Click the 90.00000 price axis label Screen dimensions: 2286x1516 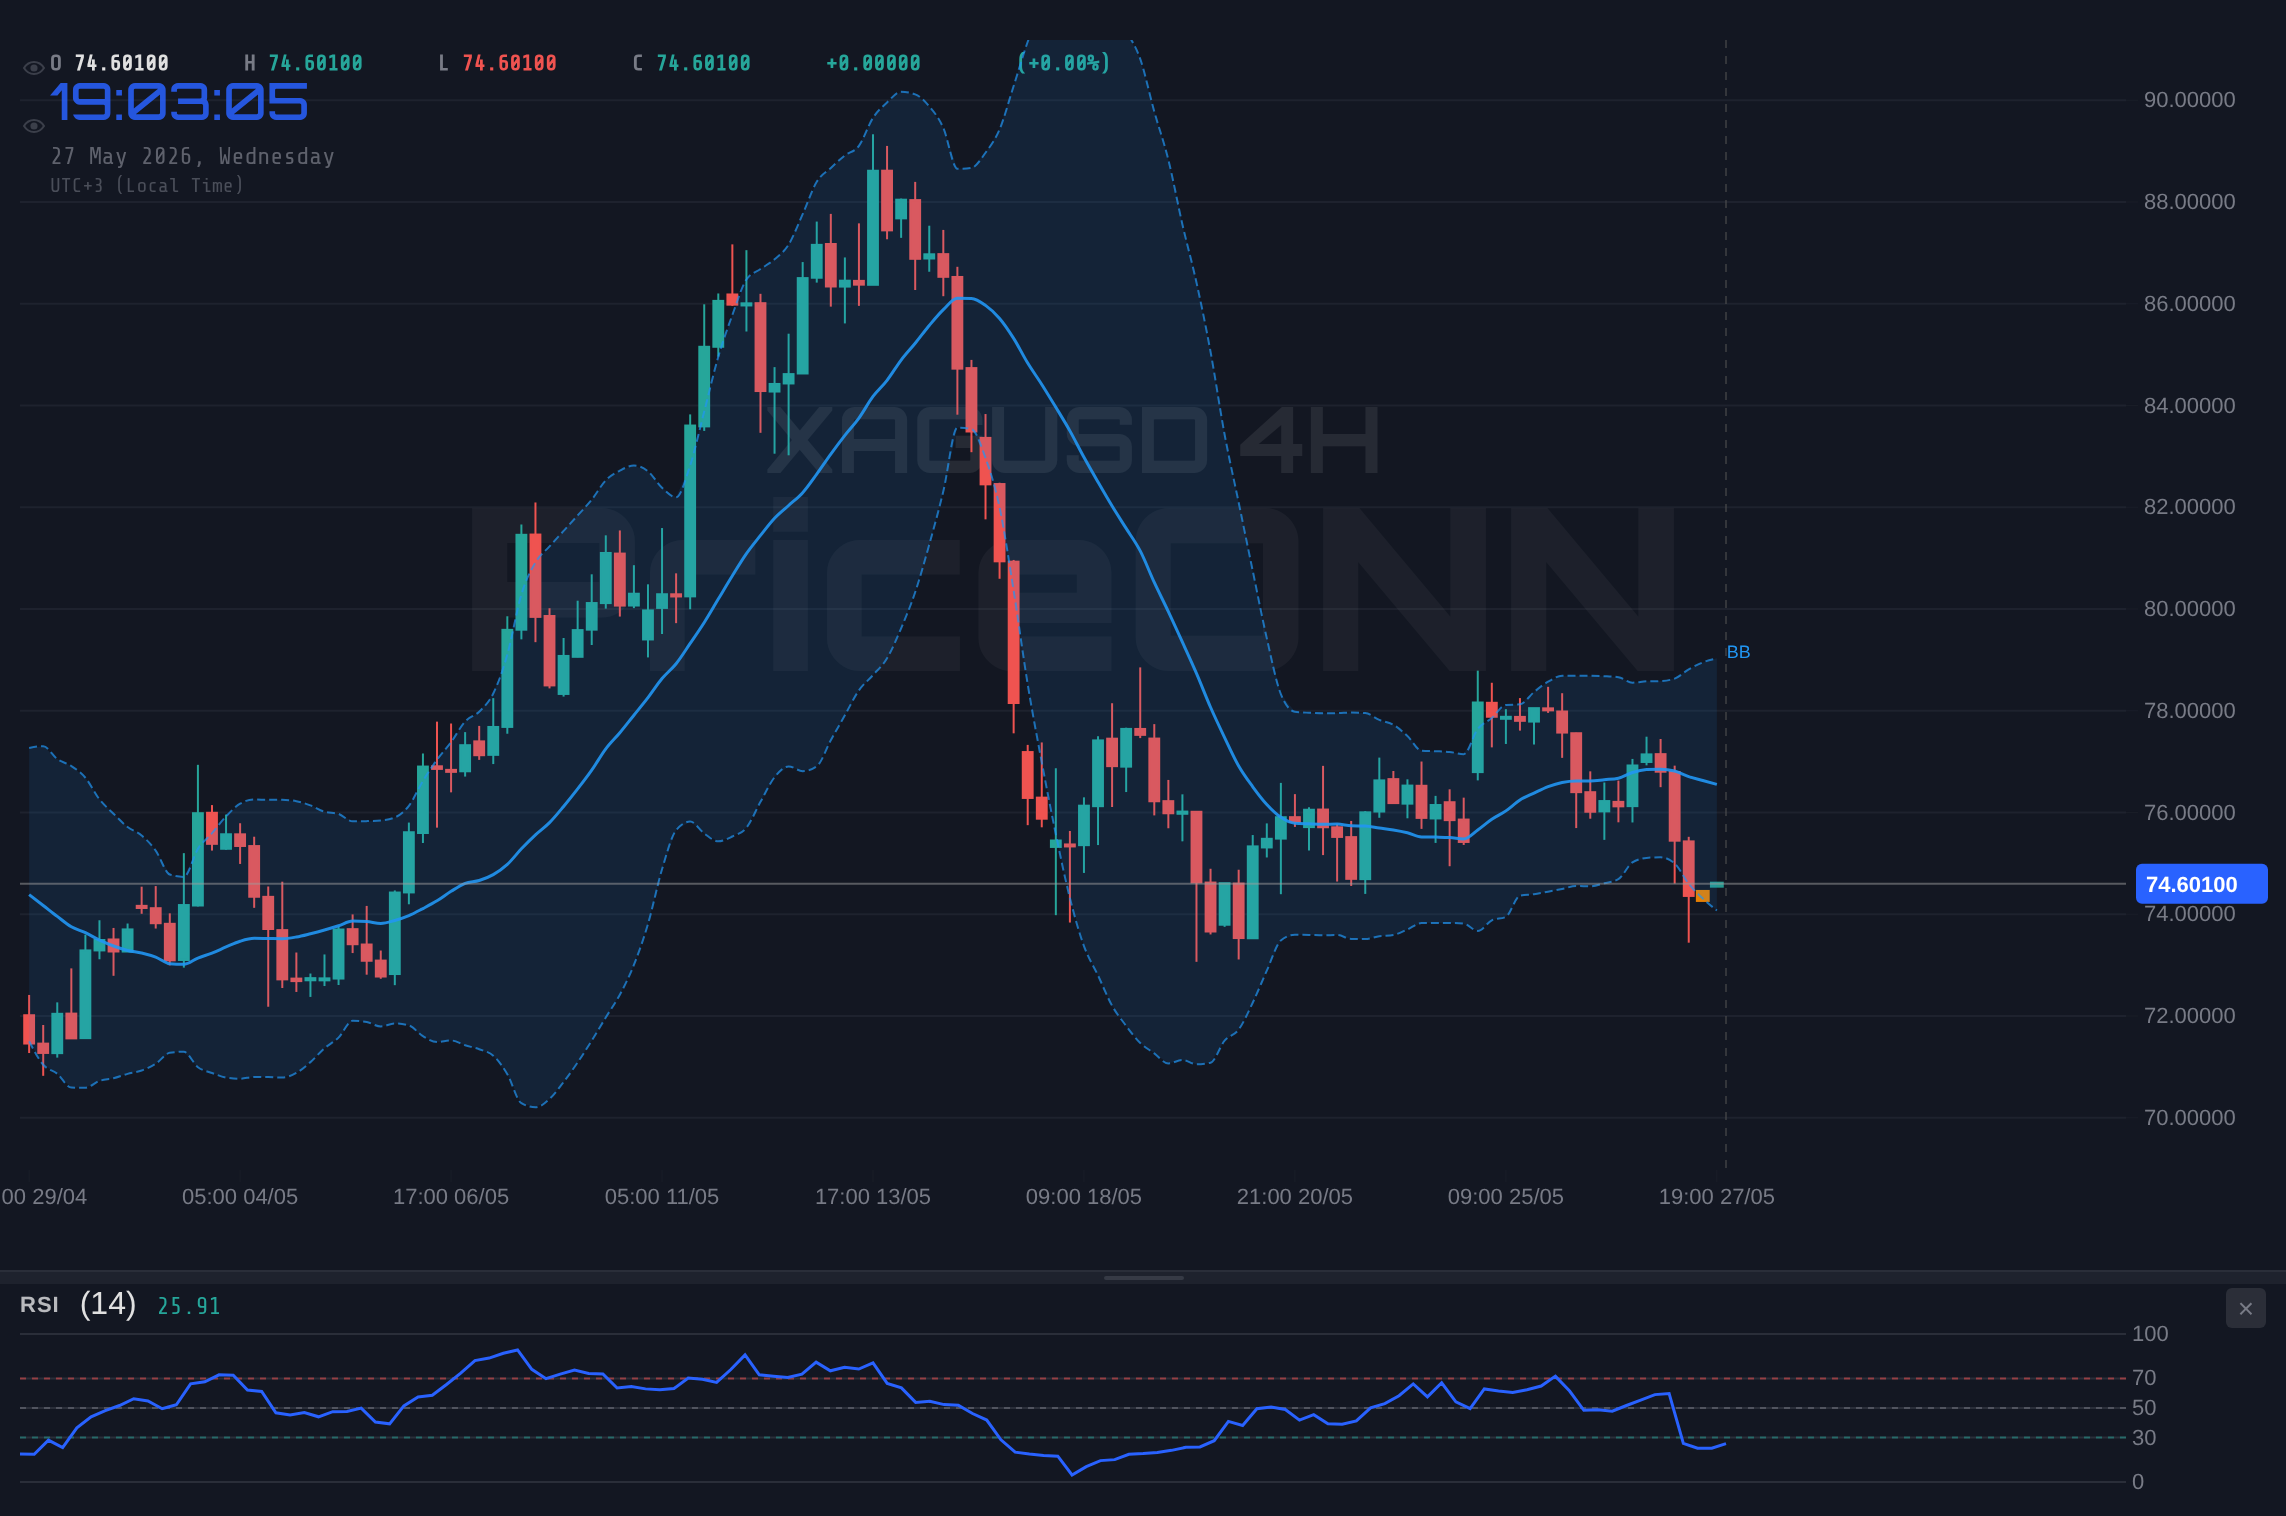coord(2189,100)
